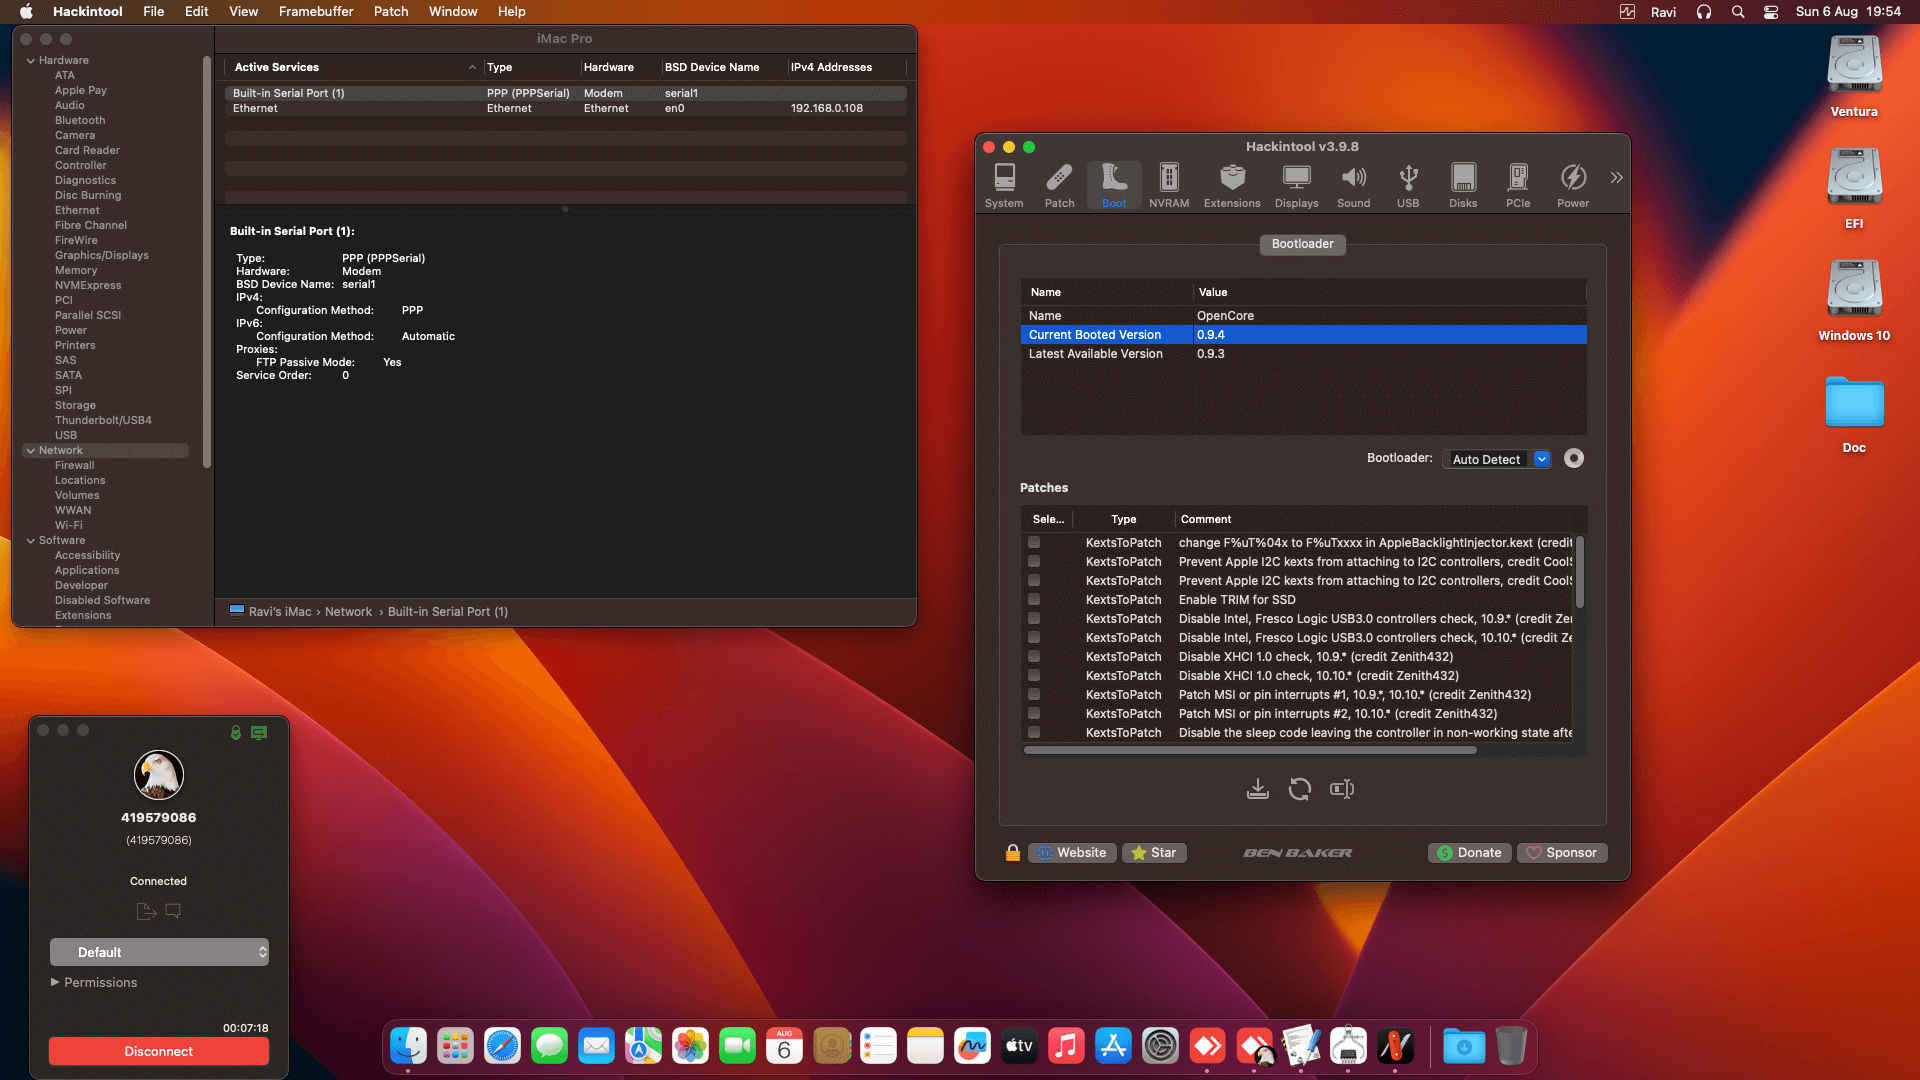Open the Sound section in Hackintool
This screenshot has width=1920, height=1080.
[x=1353, y=186]
